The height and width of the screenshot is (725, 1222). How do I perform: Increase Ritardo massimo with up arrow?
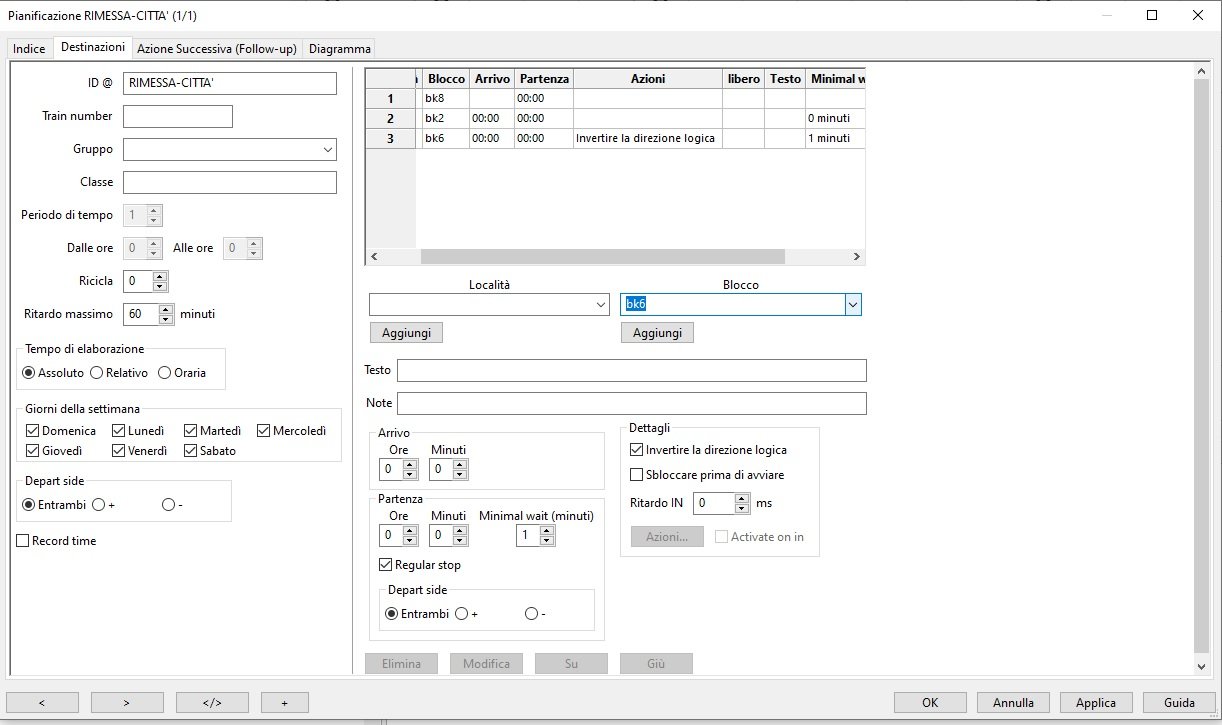pos(166,309)
